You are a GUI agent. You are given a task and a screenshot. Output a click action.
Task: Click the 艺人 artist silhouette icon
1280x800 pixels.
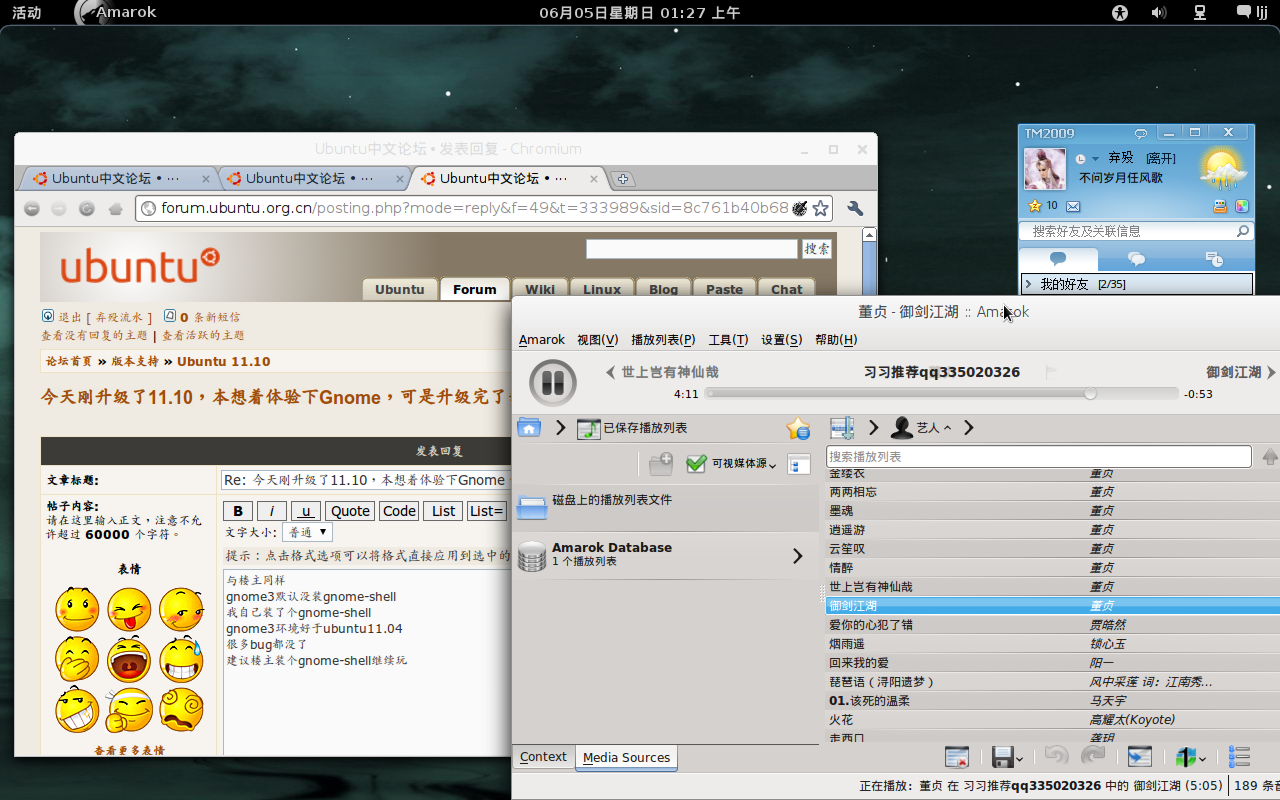[x=902, y=428]
